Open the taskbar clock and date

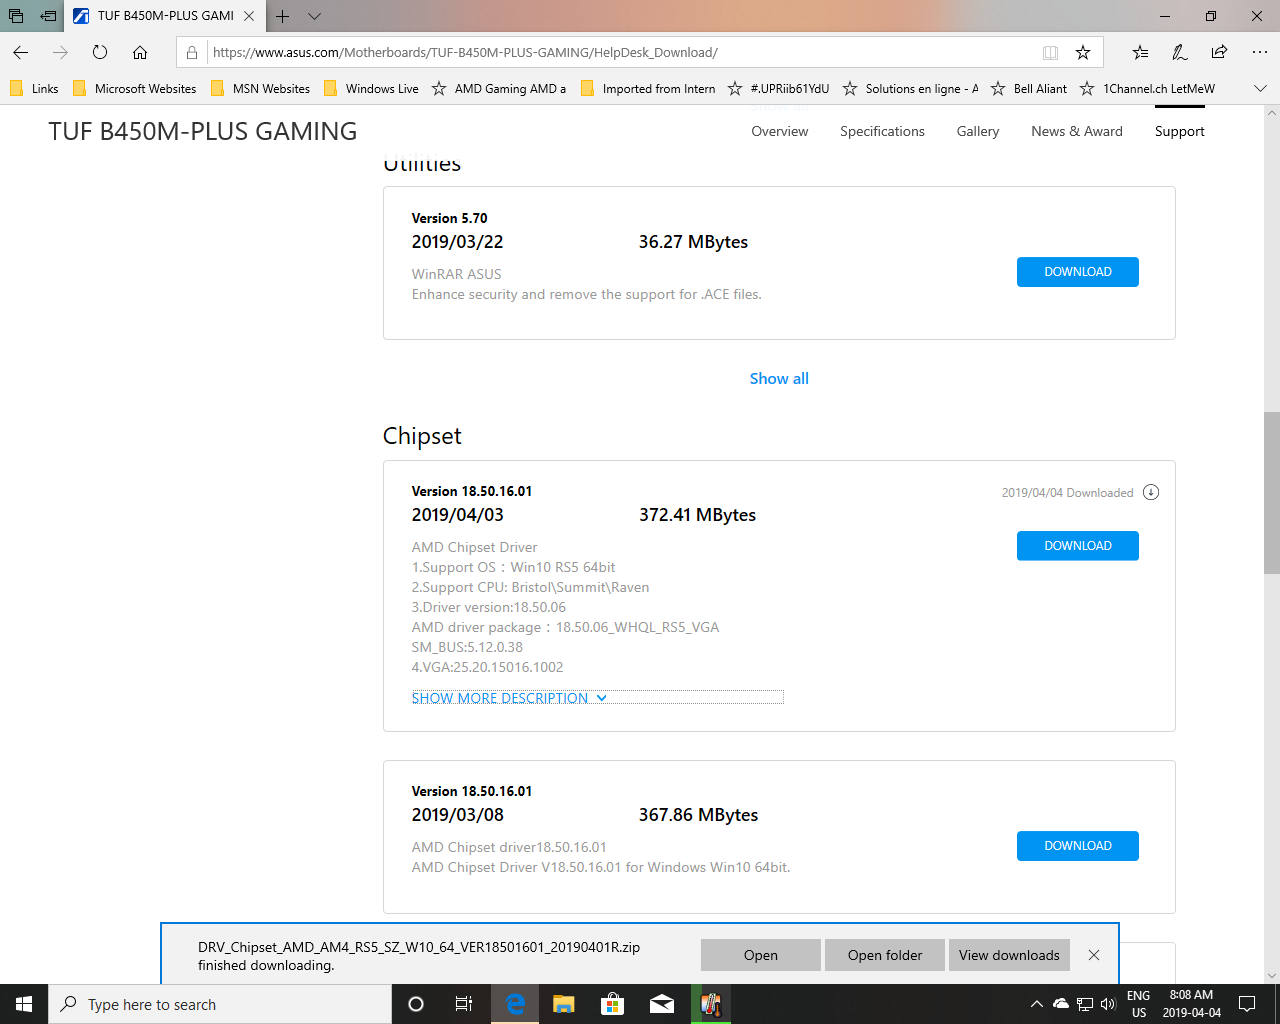(x=1191, y=1004)
